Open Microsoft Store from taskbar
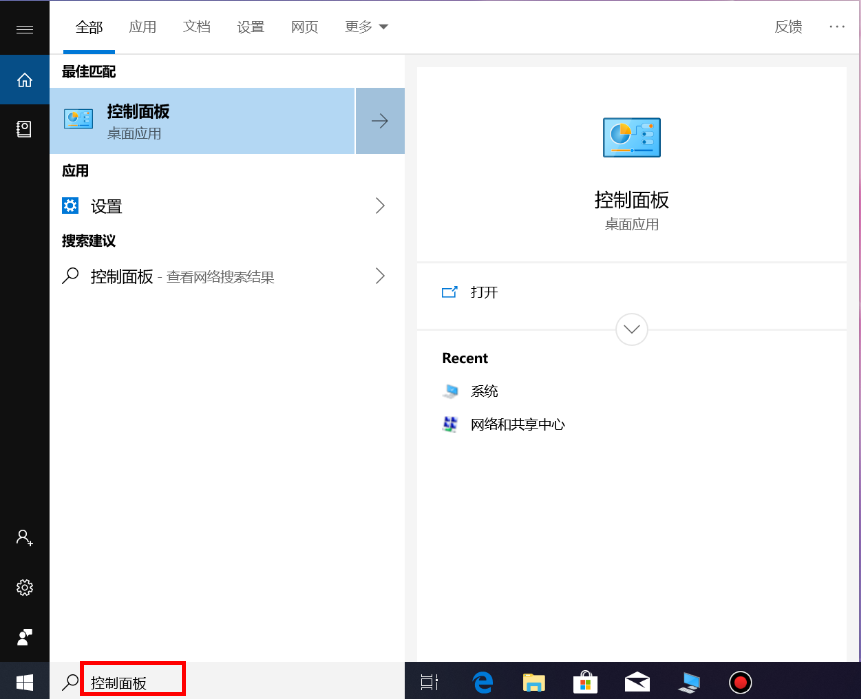 point(586,682)
